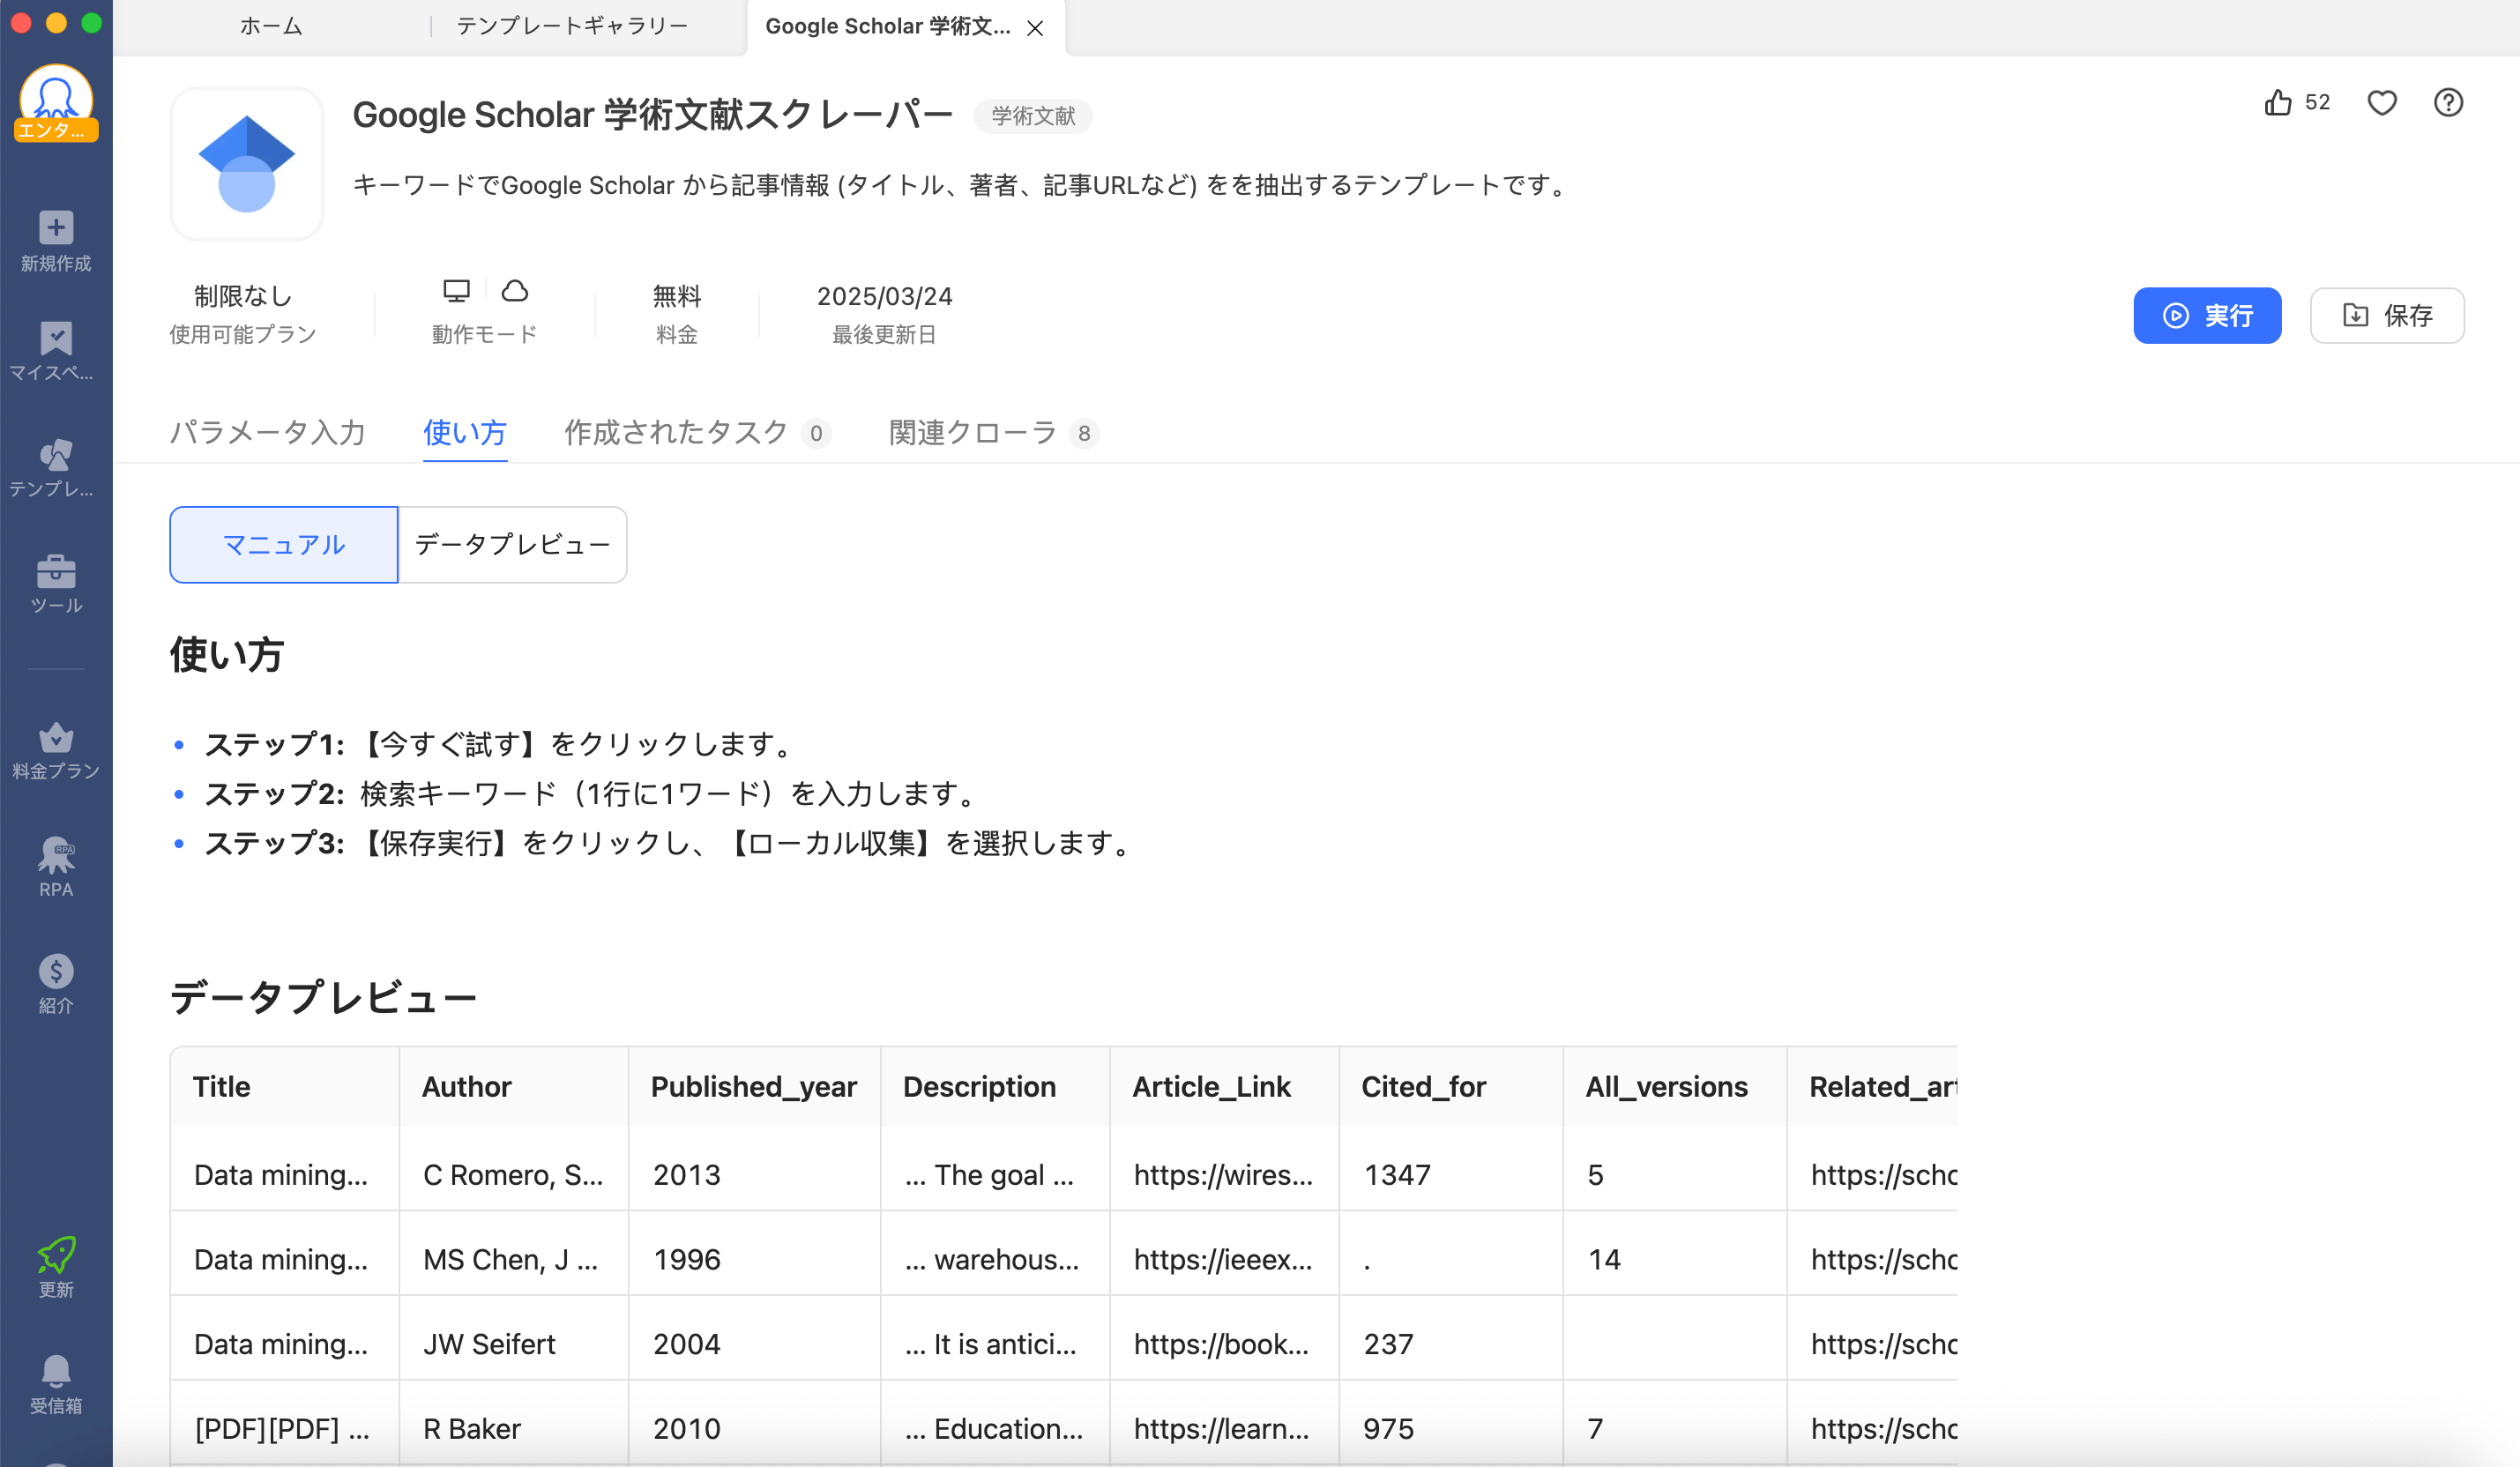Open the 受信箱 bell icon
The image size is (2520, 1467).
(x=56, y=1371)
